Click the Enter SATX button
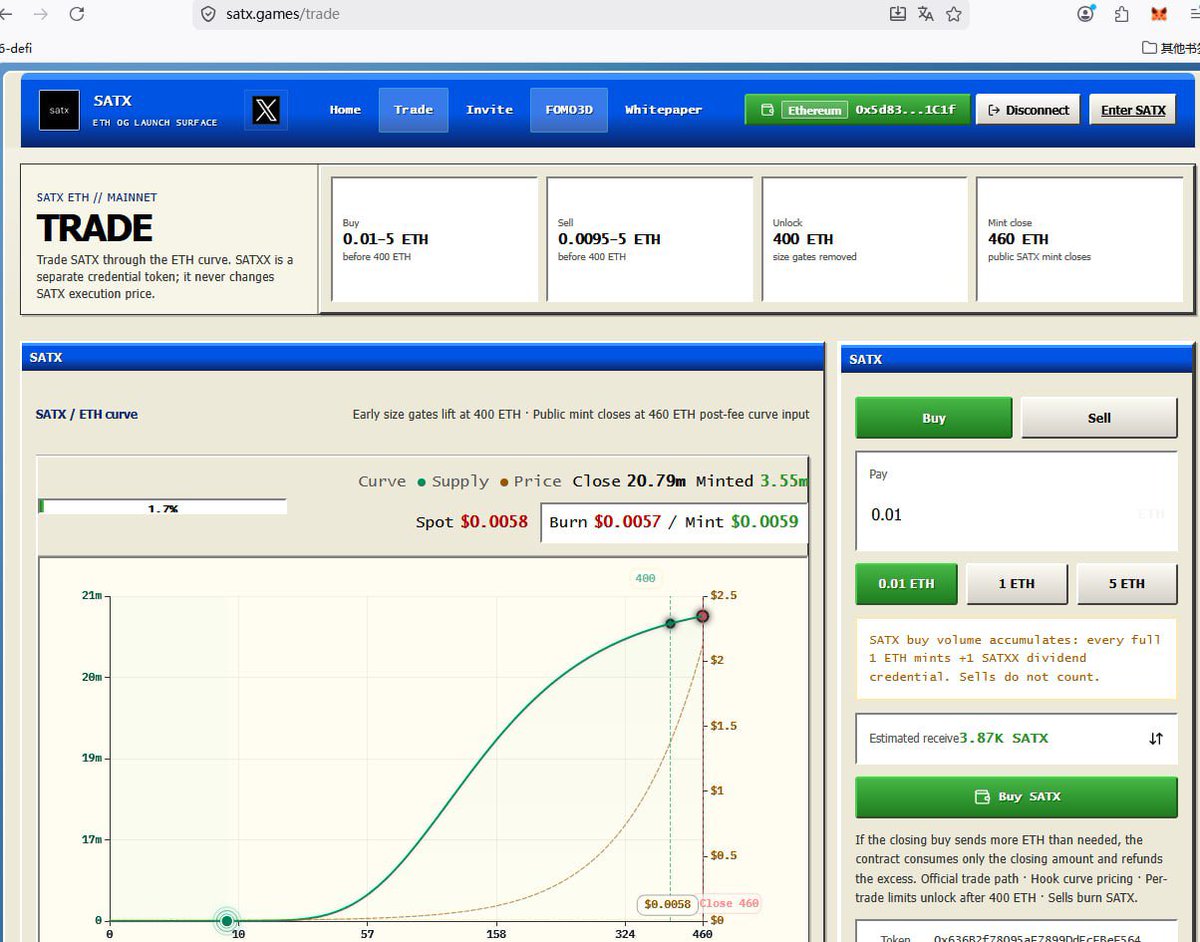Screen dimensions: 1200x942 pos(1133,110)
